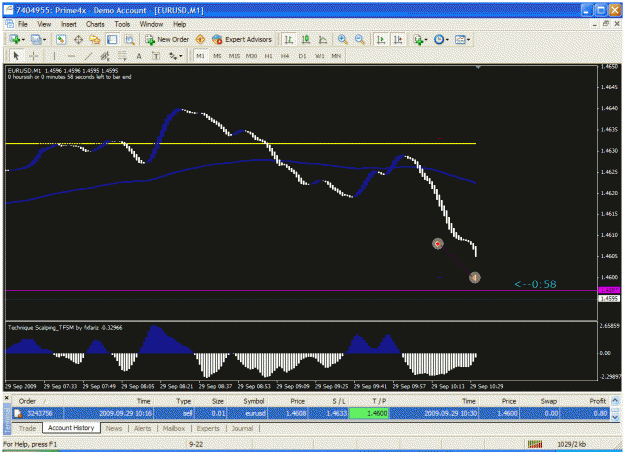Select the Text Label 'T' tool

(156, 56)
